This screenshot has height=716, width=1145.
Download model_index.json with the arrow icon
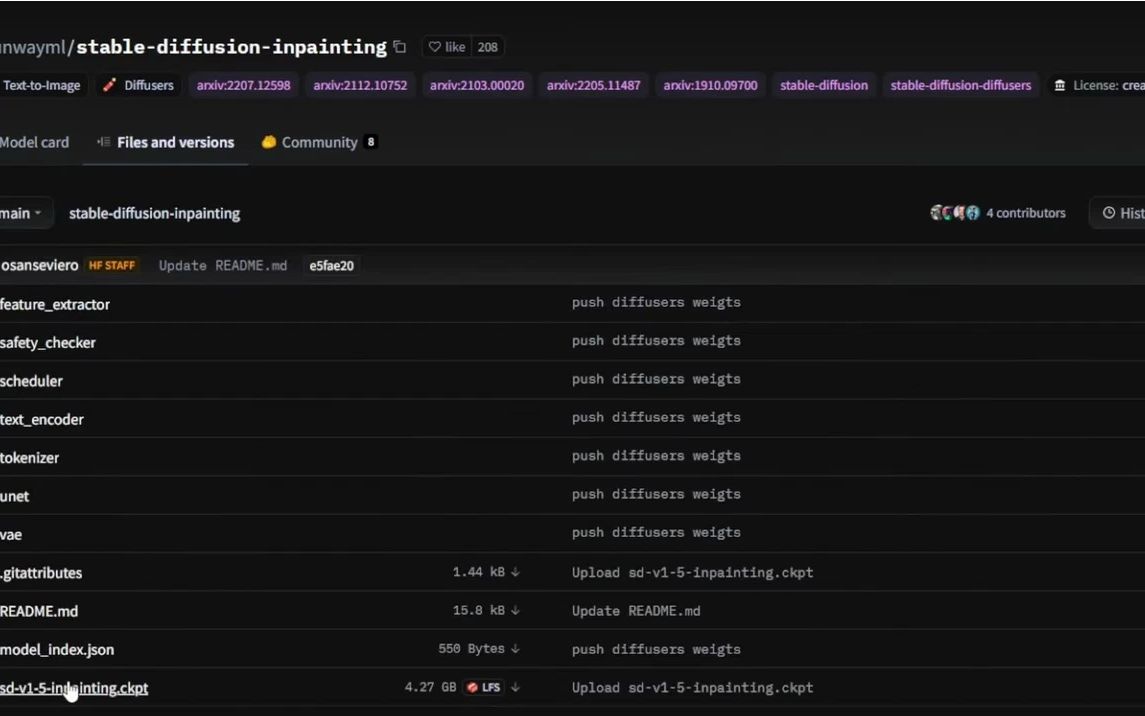(x=516, y=649)
